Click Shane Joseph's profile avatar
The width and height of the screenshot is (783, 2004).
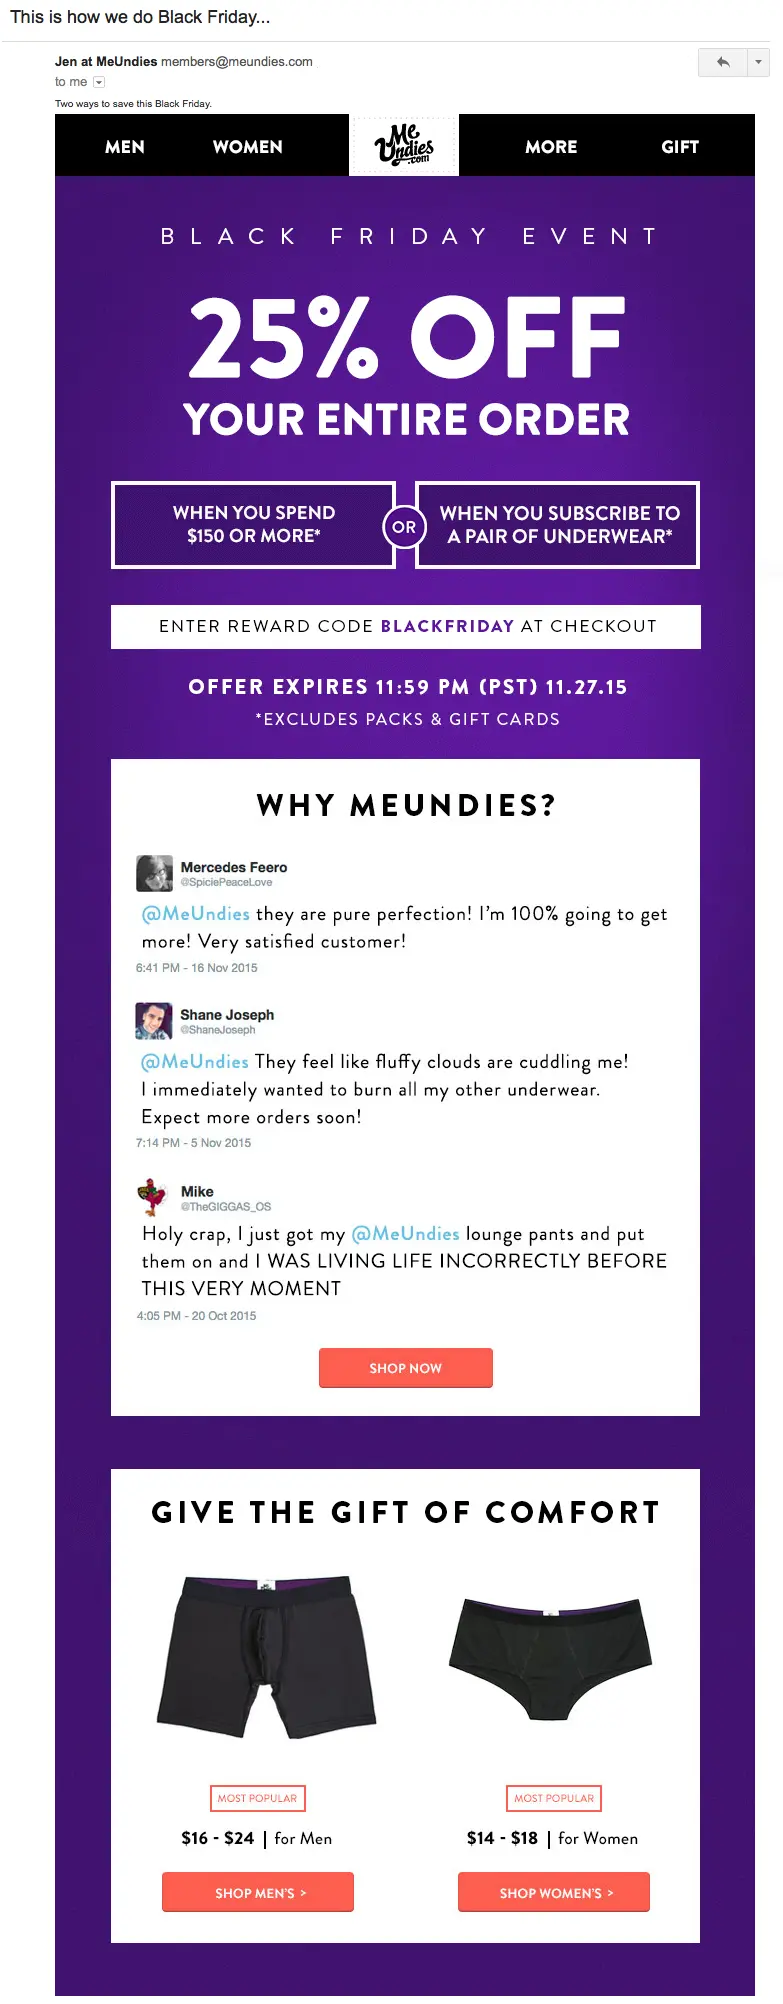[153, 1021]
